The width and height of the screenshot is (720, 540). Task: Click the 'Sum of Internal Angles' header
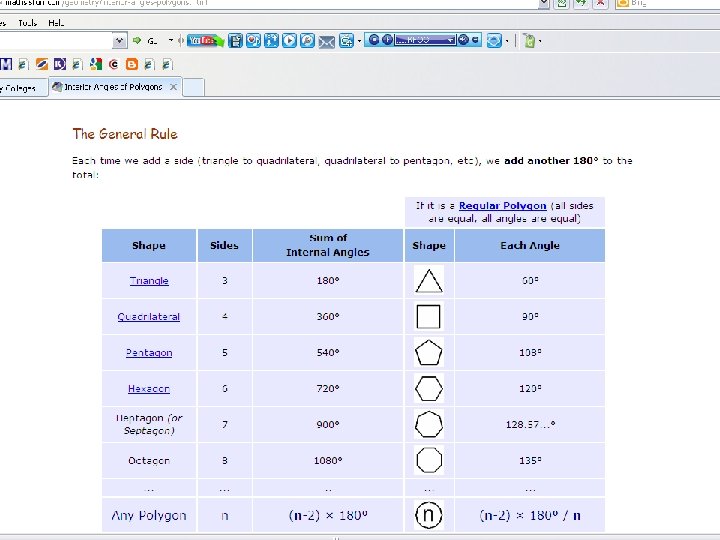click(x=328, y=245)
